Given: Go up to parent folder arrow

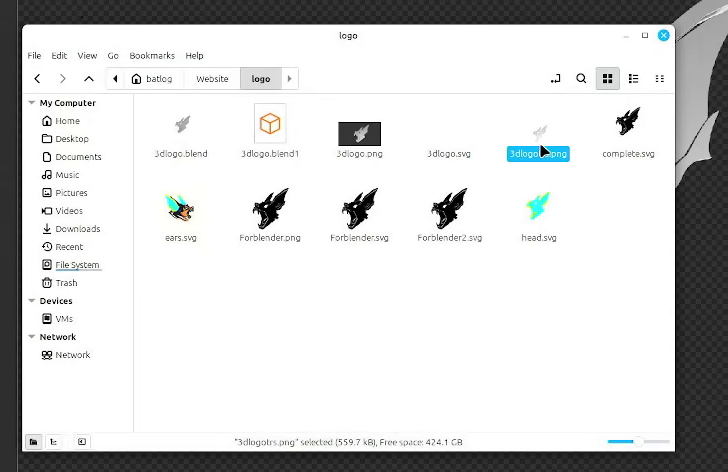Looking at the screenshot, I should (89, 79).
